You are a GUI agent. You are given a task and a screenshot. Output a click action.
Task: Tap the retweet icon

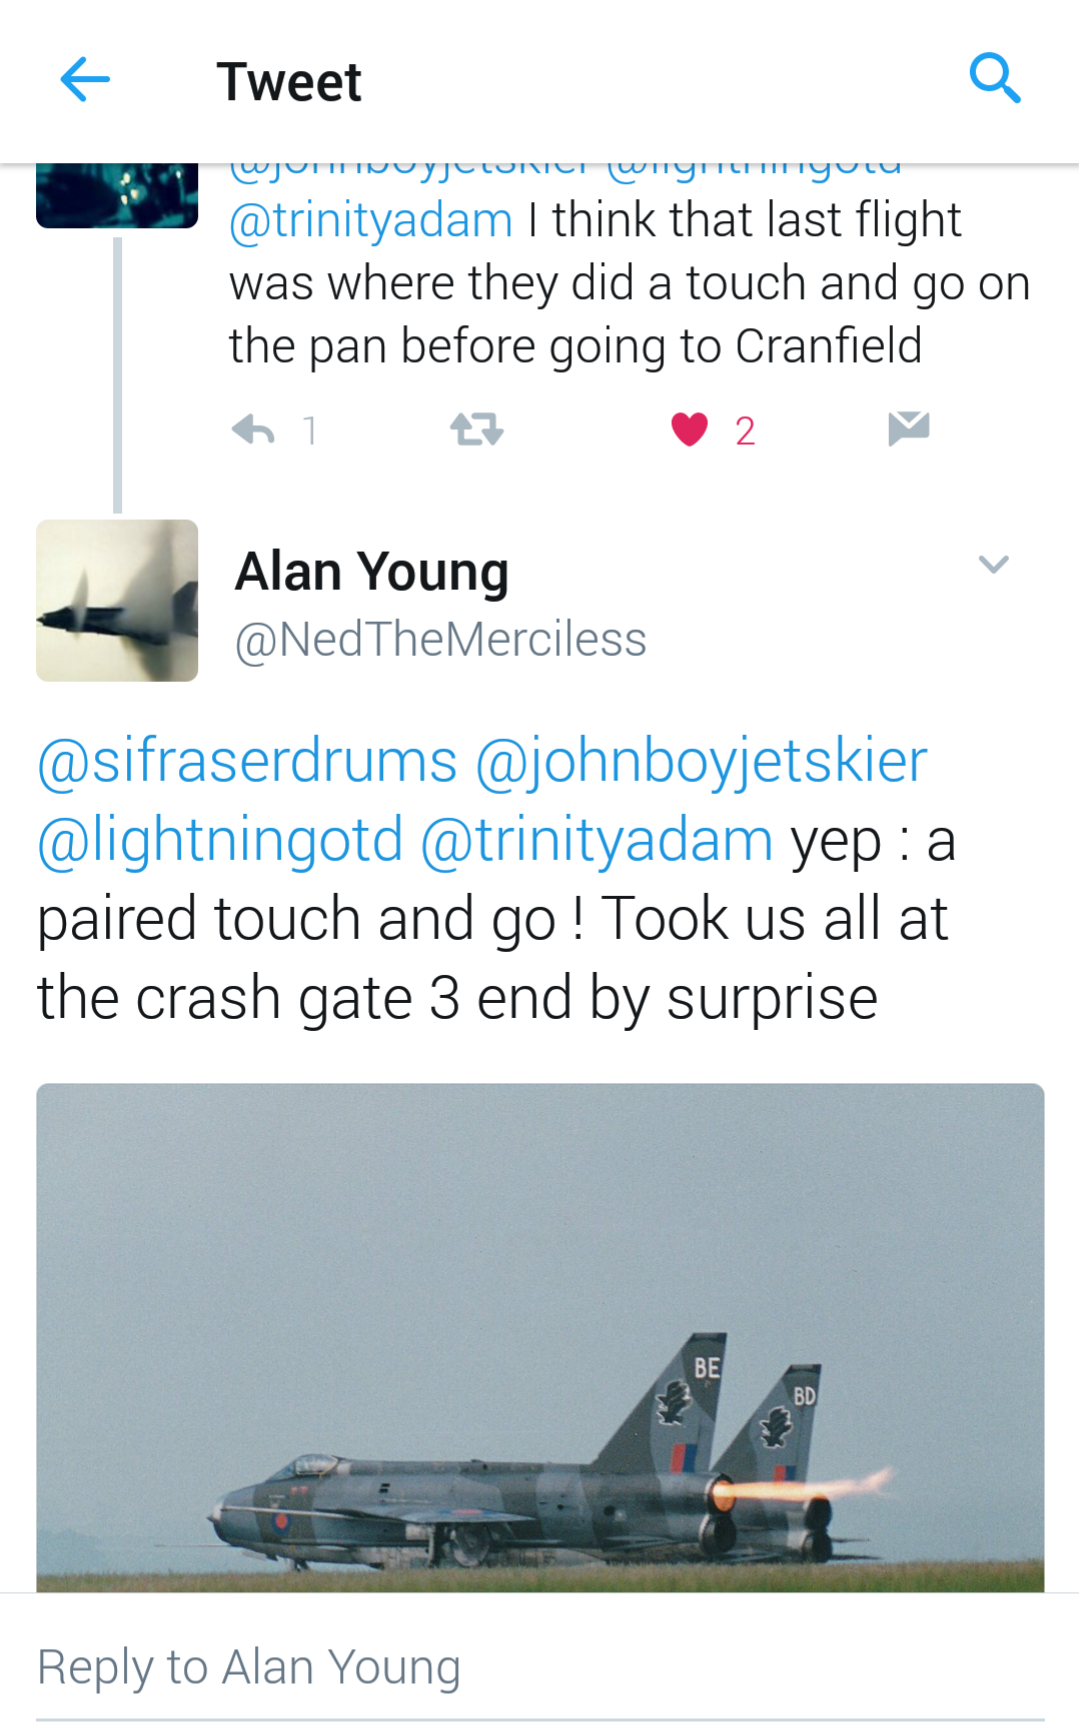pos(476,430)
